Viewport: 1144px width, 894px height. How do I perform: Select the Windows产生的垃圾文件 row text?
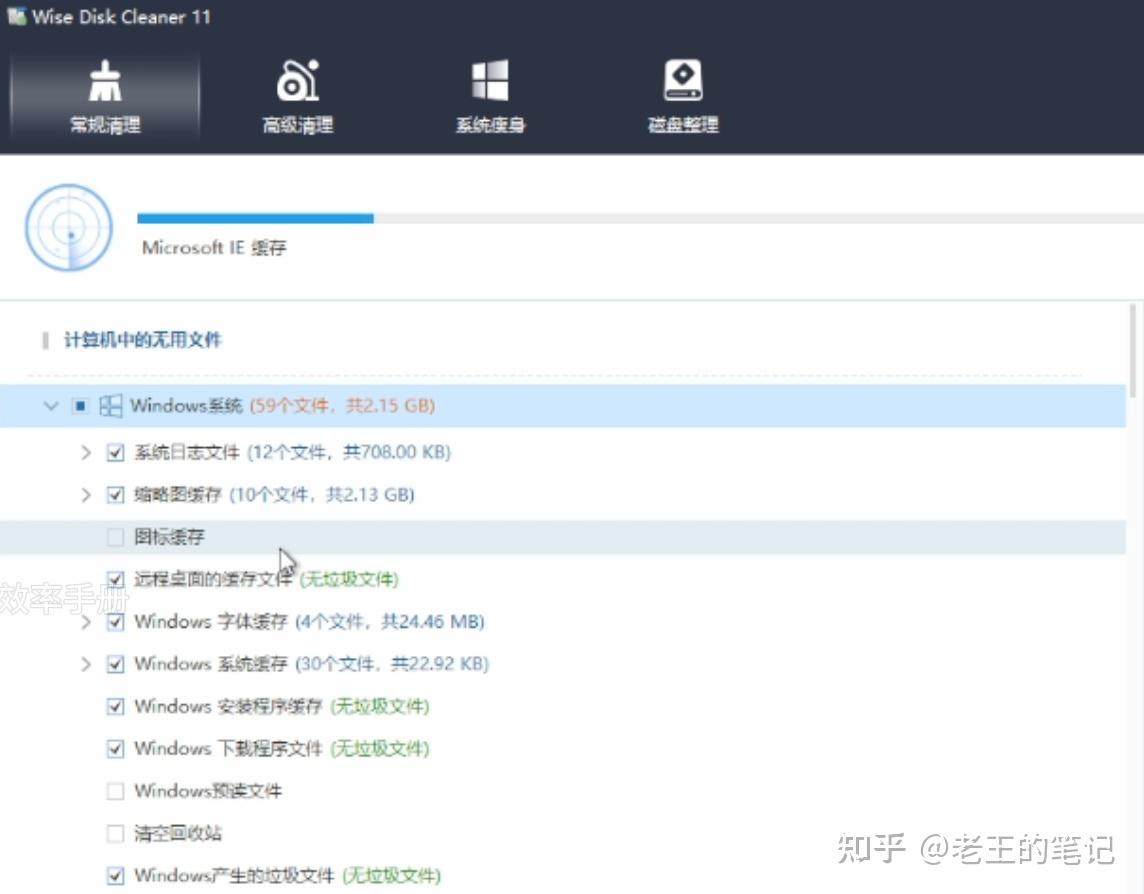(x=287, y=876)
